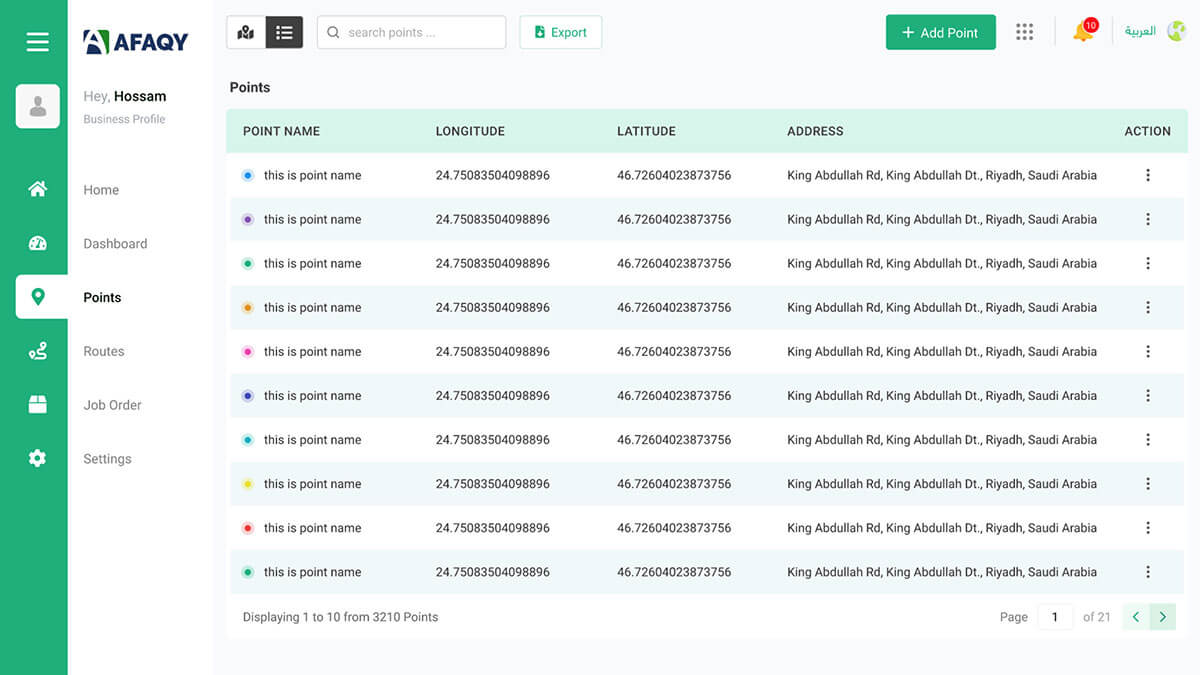Open Business Profile link
The height and width of the screenshot is (675, 1200).
pyautogui.click(x=124, y=119)
